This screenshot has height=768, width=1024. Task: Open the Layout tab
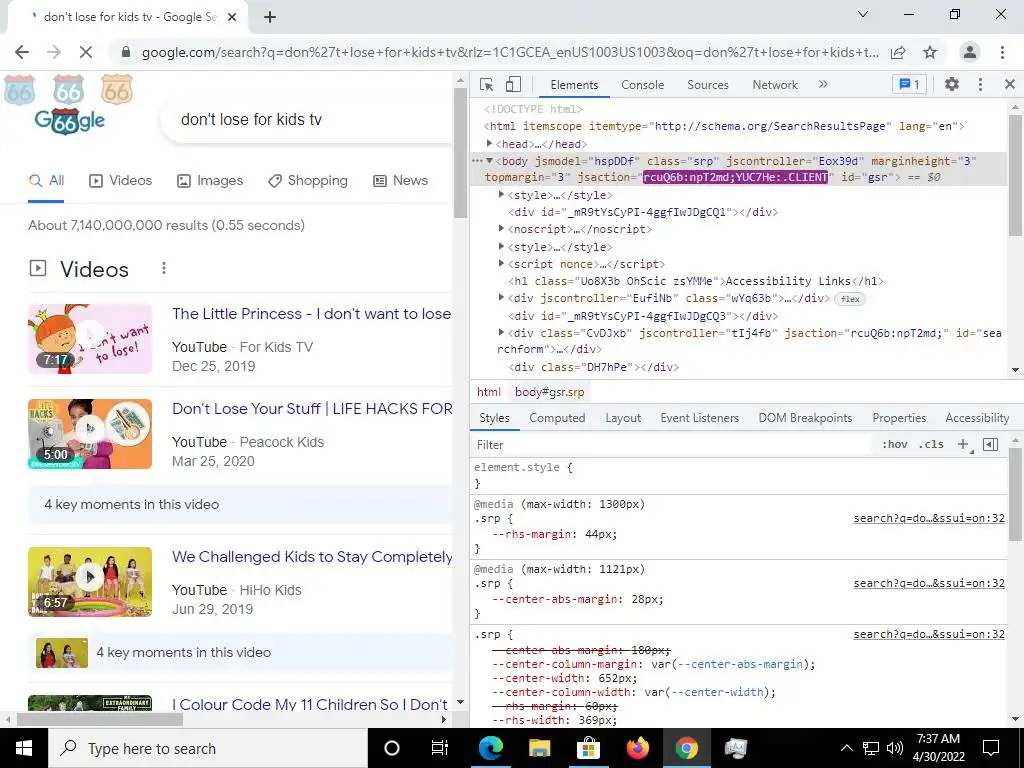pos(623,418)
